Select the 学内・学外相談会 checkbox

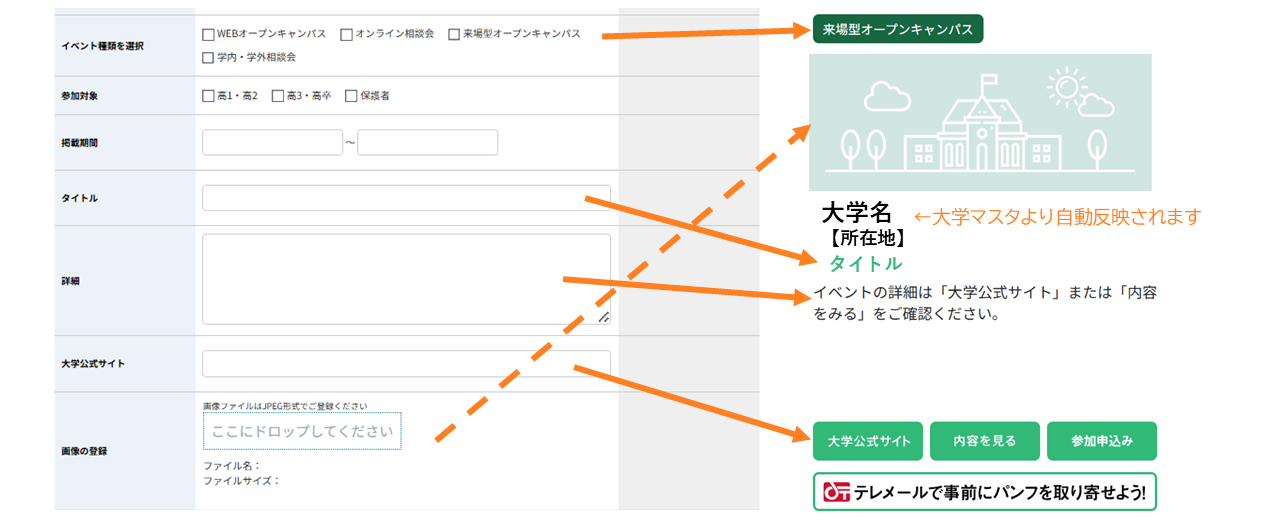point(208,58)
